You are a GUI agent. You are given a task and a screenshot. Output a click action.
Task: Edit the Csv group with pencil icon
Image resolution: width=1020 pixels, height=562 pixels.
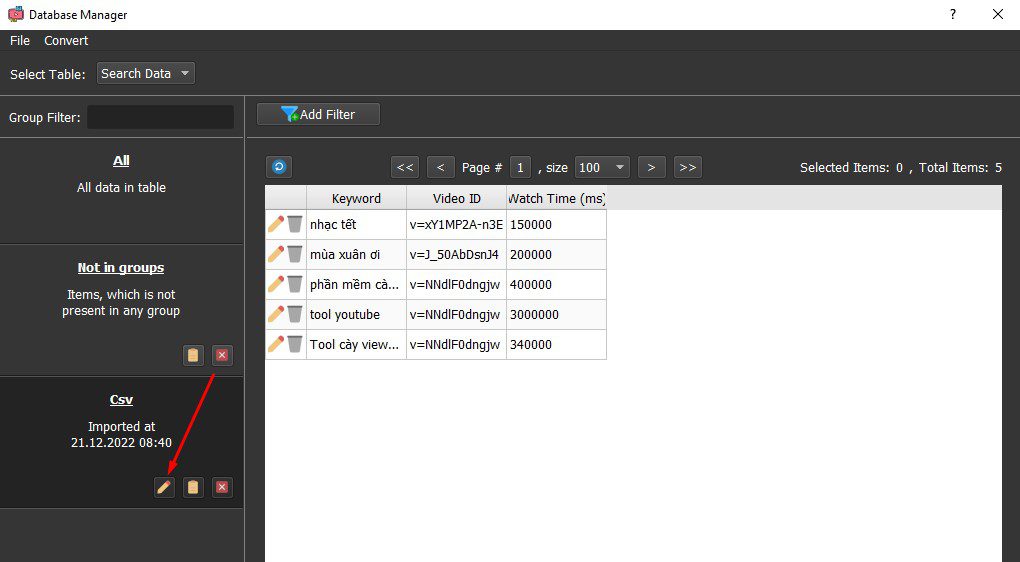pyautogui.click(x=164, y=487)
